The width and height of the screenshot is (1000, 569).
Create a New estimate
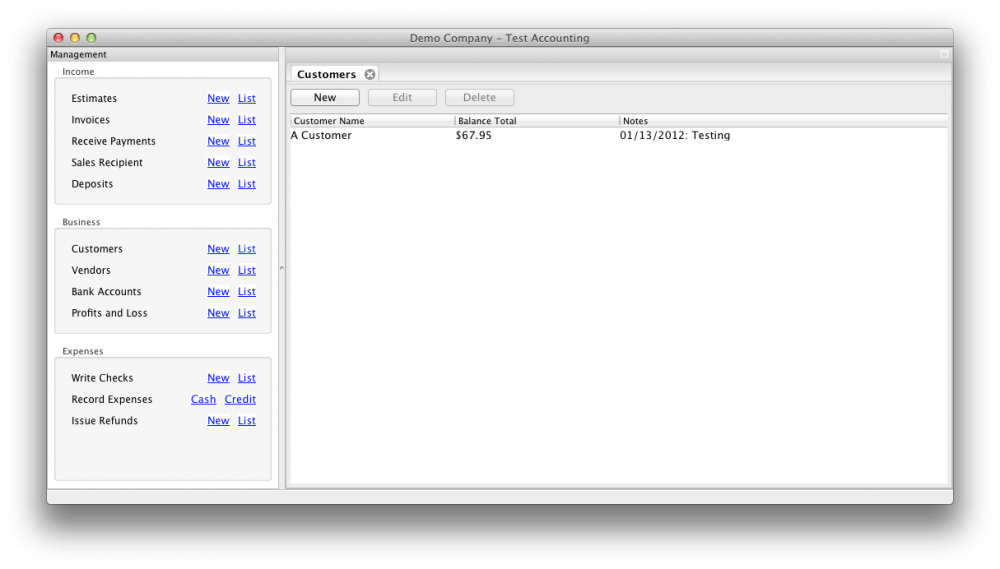click(218, 98)
